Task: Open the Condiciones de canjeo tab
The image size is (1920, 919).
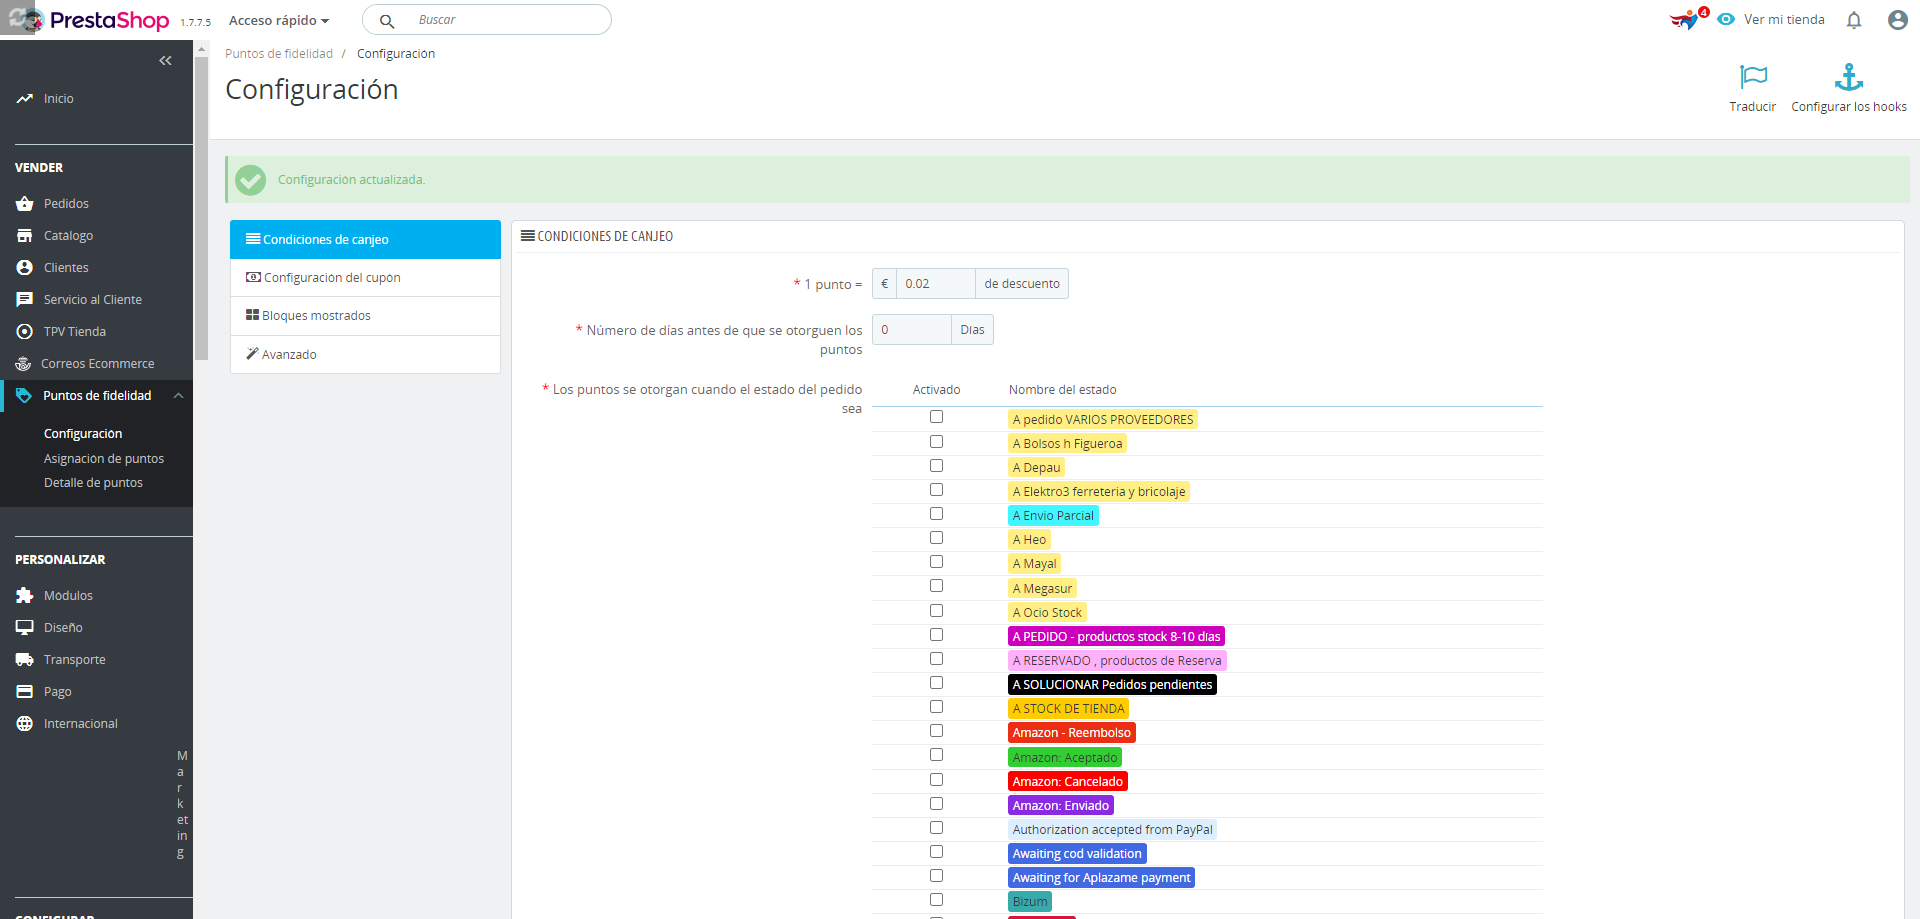Action: click(365, 240)
